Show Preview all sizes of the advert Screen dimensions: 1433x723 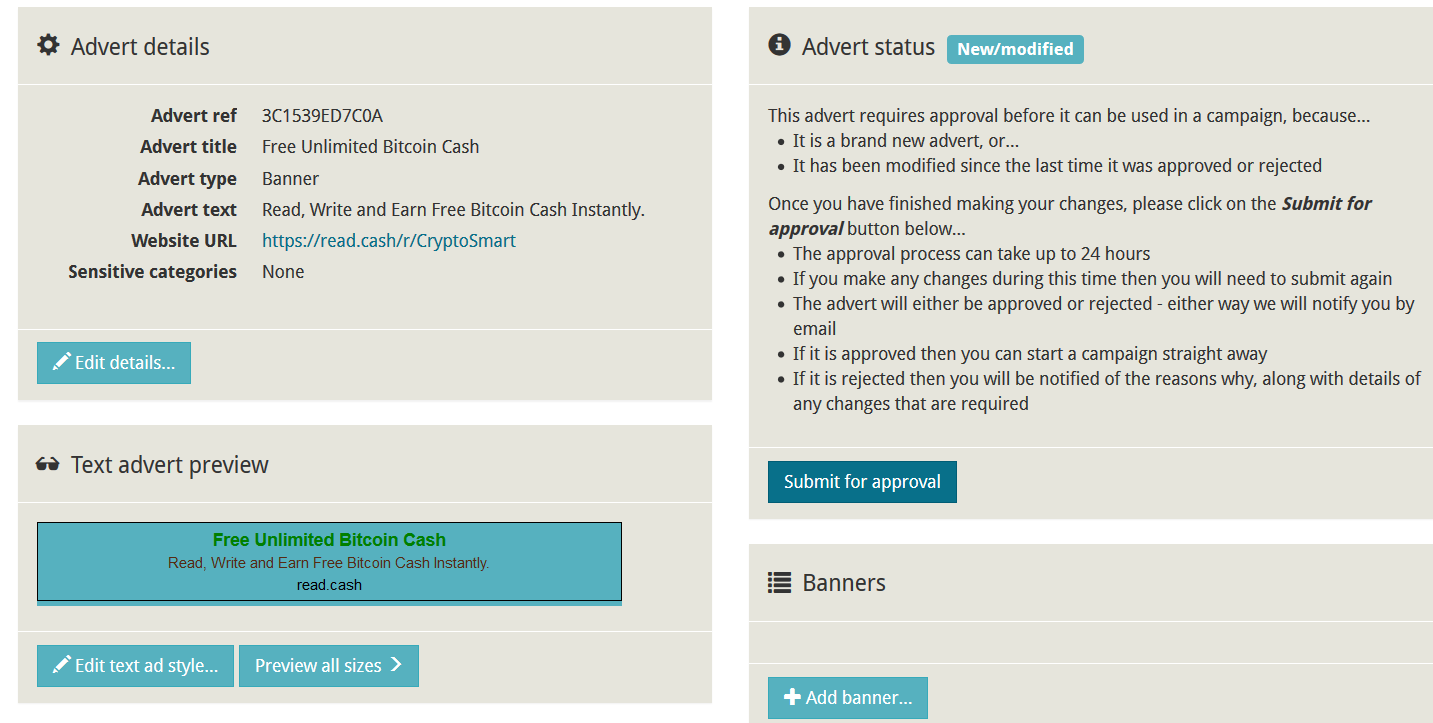click(329, 666)
